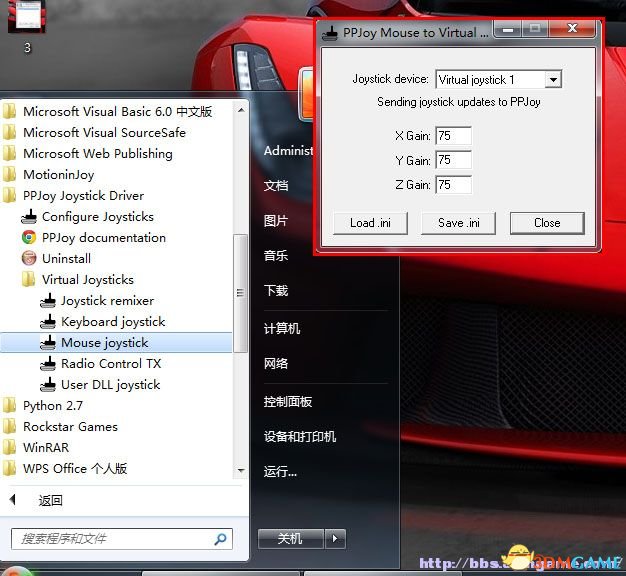Click search programs and files box

pyautogui.click(x=122, y=539)
